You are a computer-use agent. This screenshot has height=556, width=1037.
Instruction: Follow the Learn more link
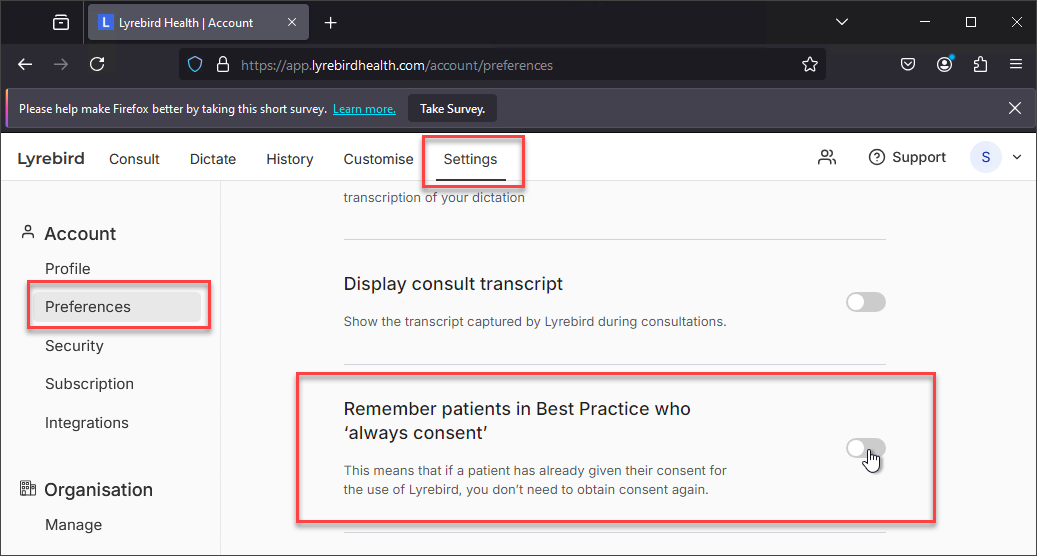click(x=364, y=109)
